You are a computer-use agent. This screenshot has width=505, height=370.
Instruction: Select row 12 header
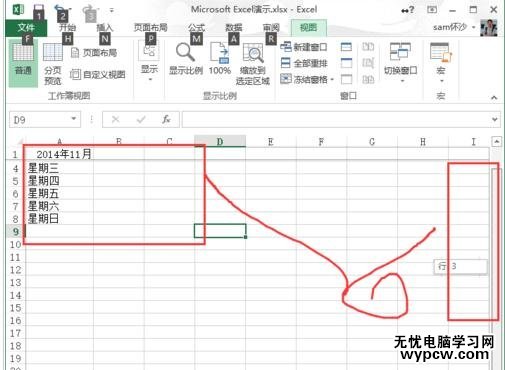point(15,270)
